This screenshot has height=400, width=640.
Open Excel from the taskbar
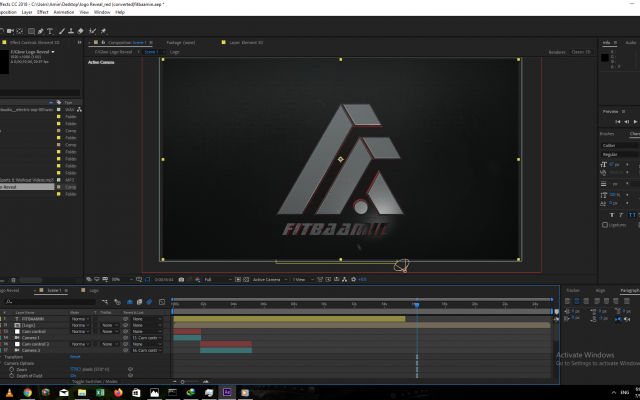pyautogui.click(x=100, y=393)
